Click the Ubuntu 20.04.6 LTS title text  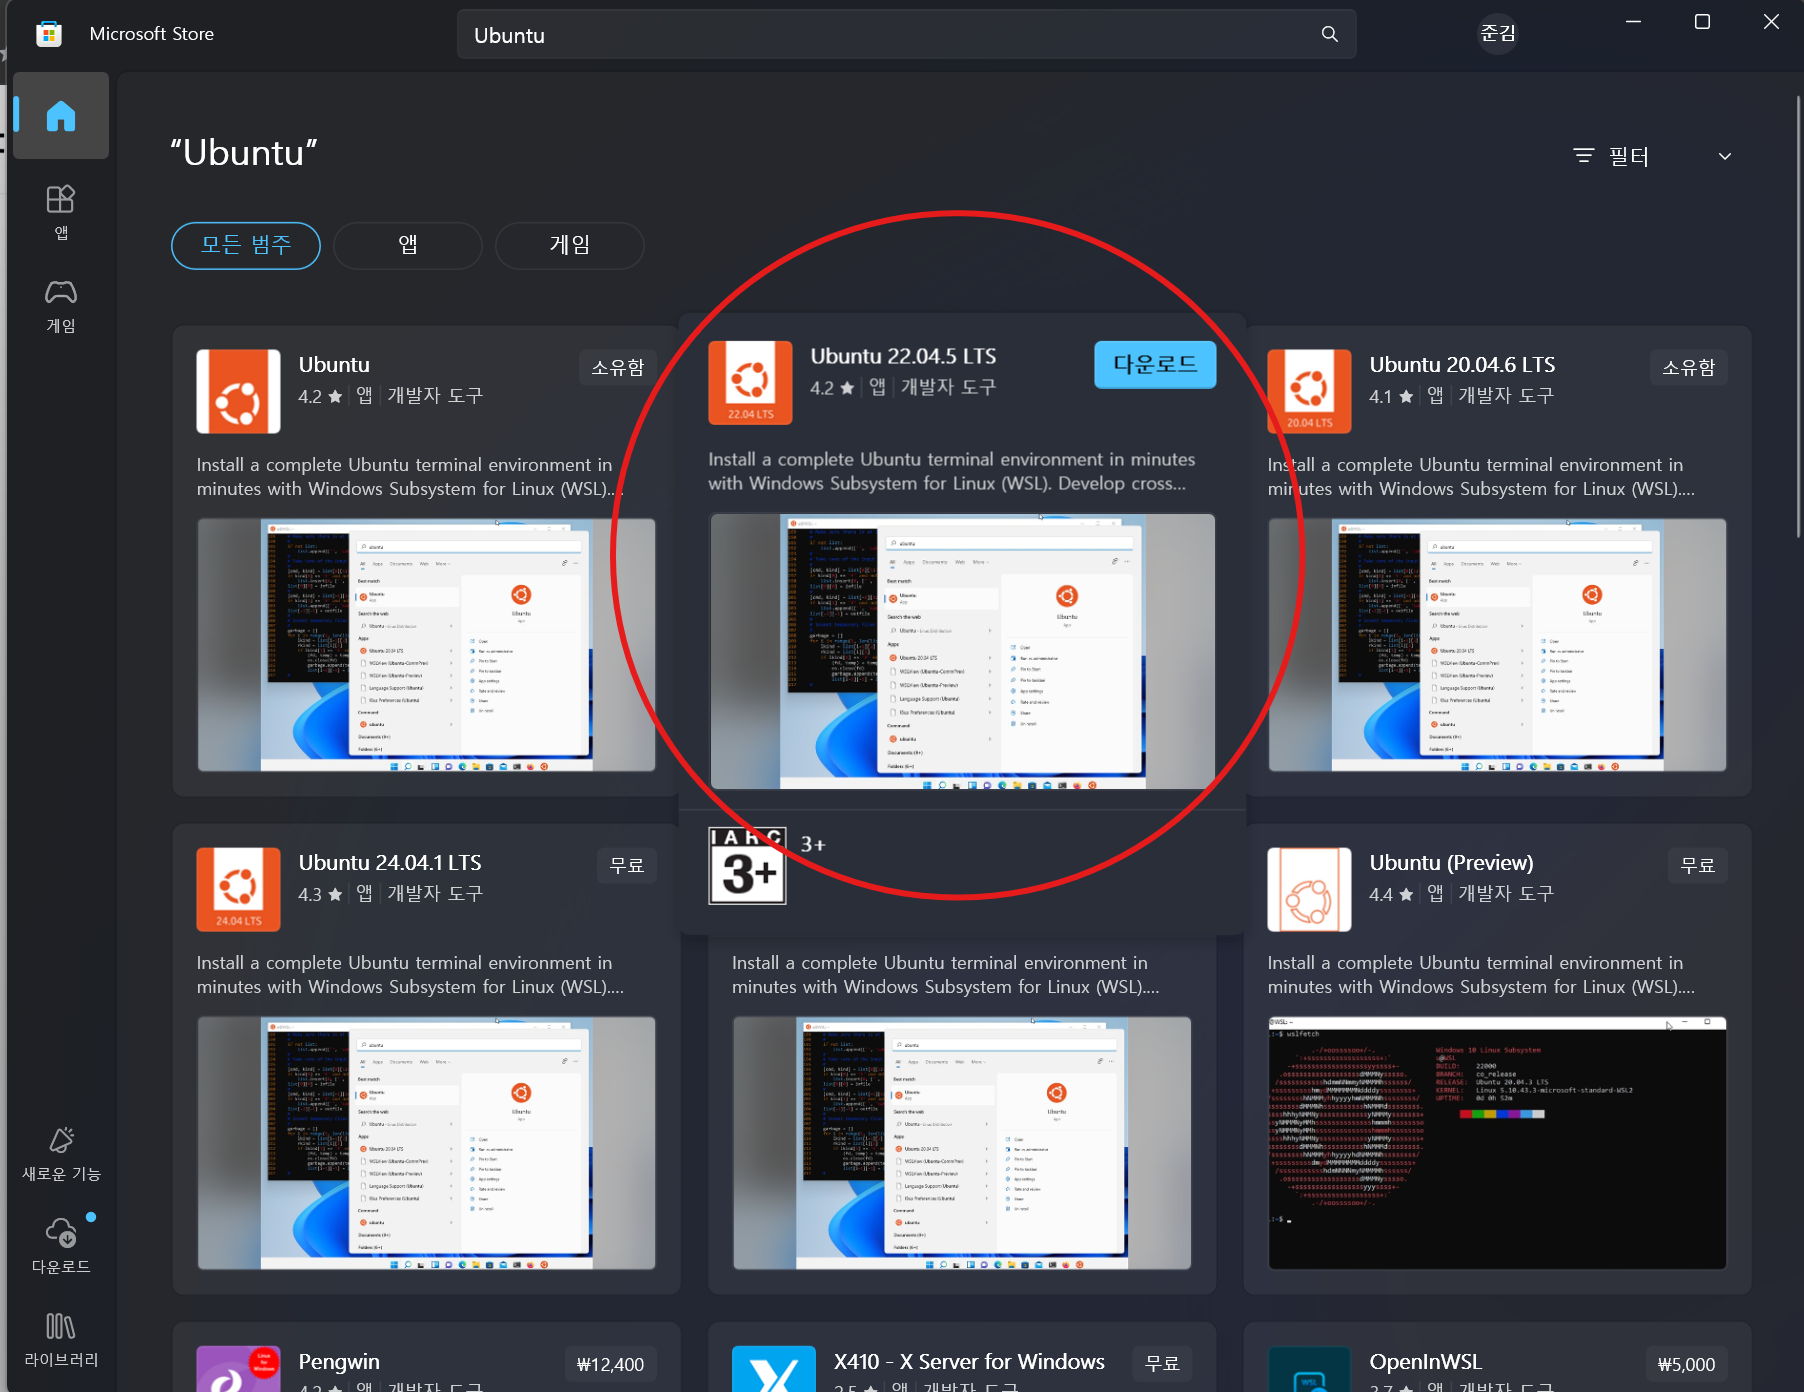1462,365
